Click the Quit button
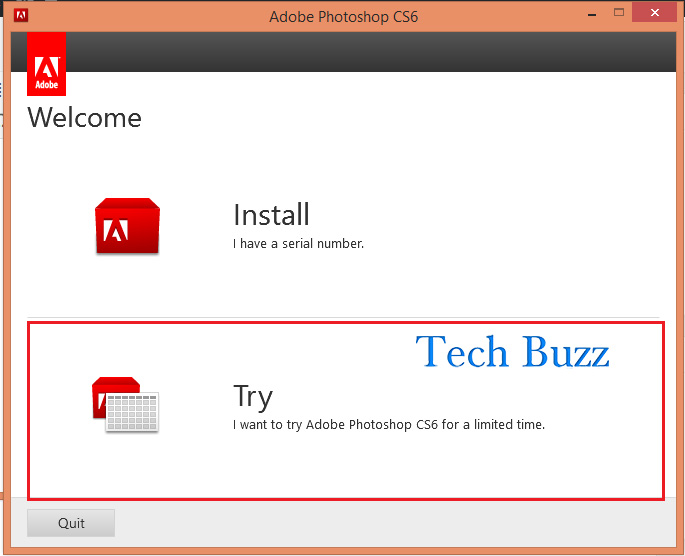The height and width of the screenshot is (556, 685). click(71, 523)
